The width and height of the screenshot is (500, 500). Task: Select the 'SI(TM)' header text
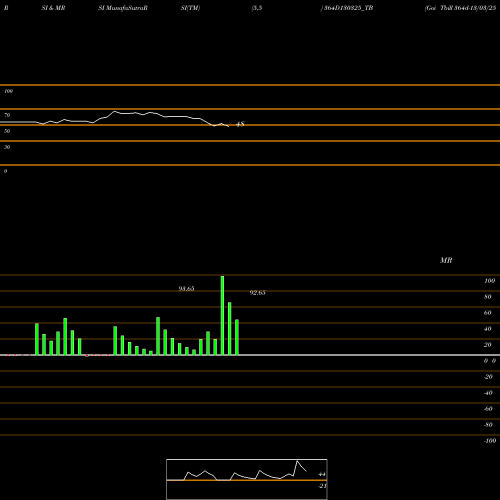(x=190, y=8)
